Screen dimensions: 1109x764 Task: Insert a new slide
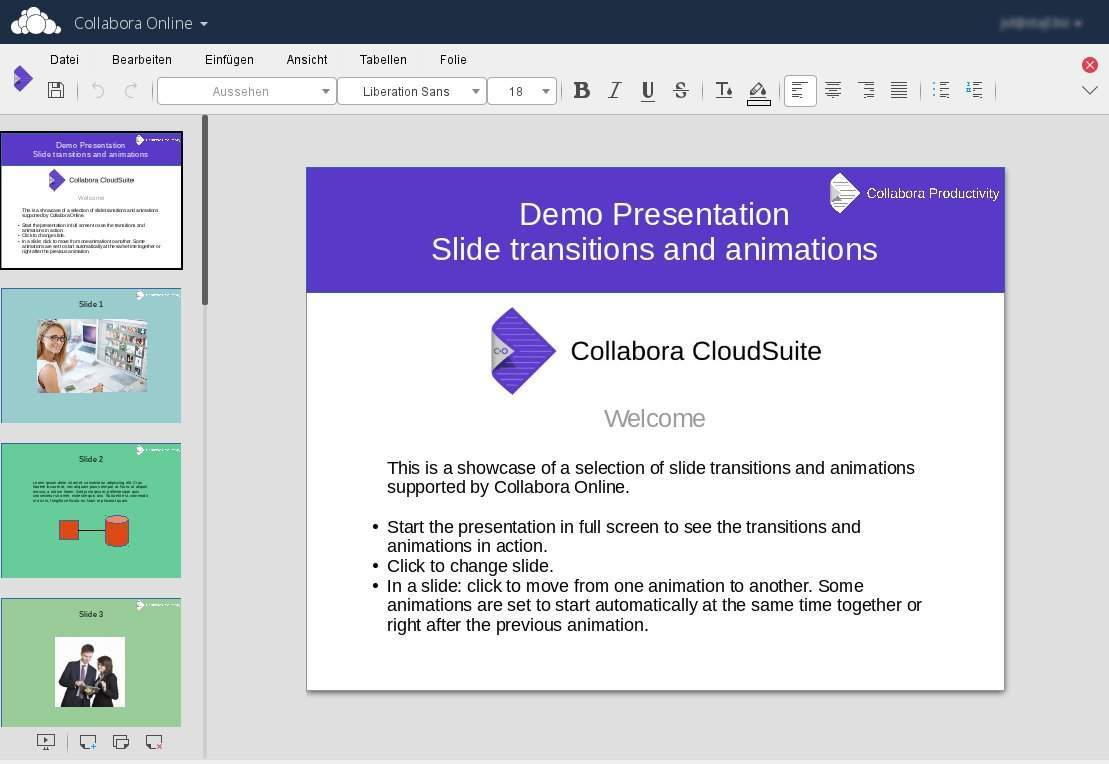[88, 742]
